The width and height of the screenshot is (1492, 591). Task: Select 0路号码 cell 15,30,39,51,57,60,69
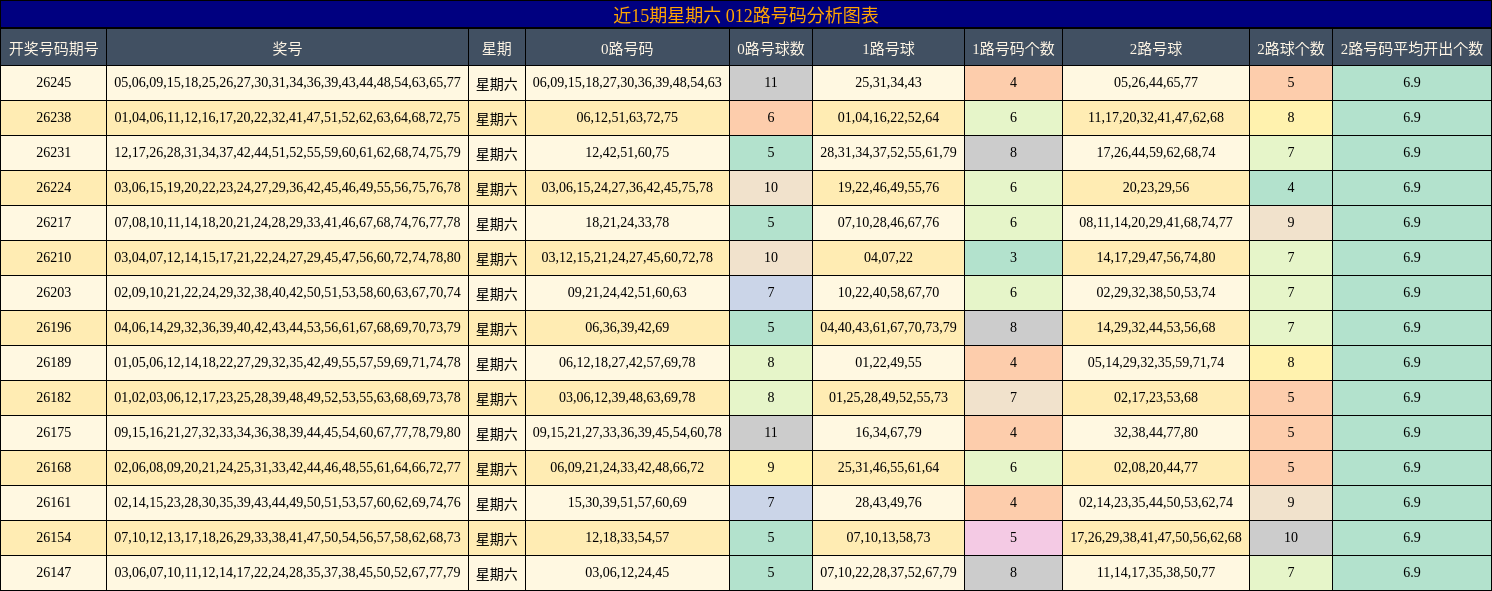tap(627, 503)
